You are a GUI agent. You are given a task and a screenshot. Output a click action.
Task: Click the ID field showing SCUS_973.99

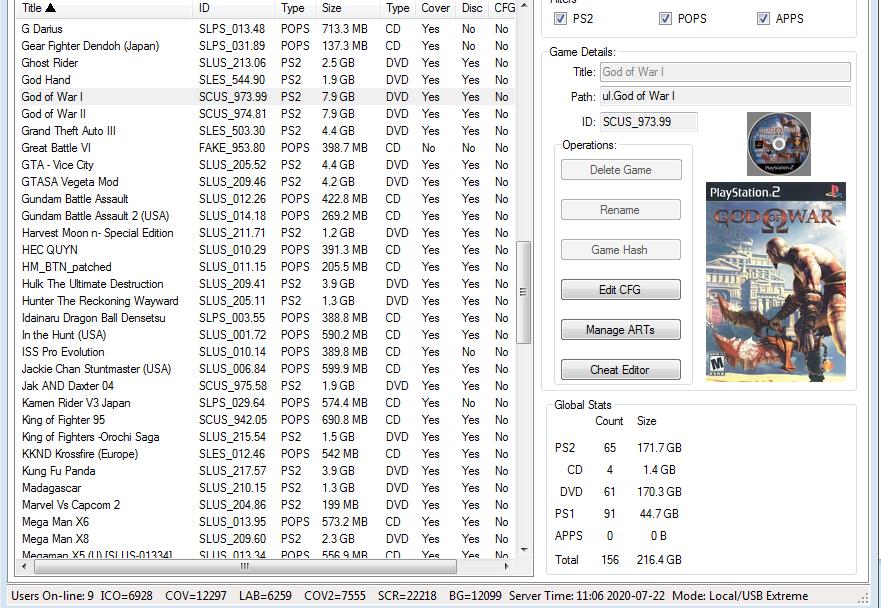649,121
